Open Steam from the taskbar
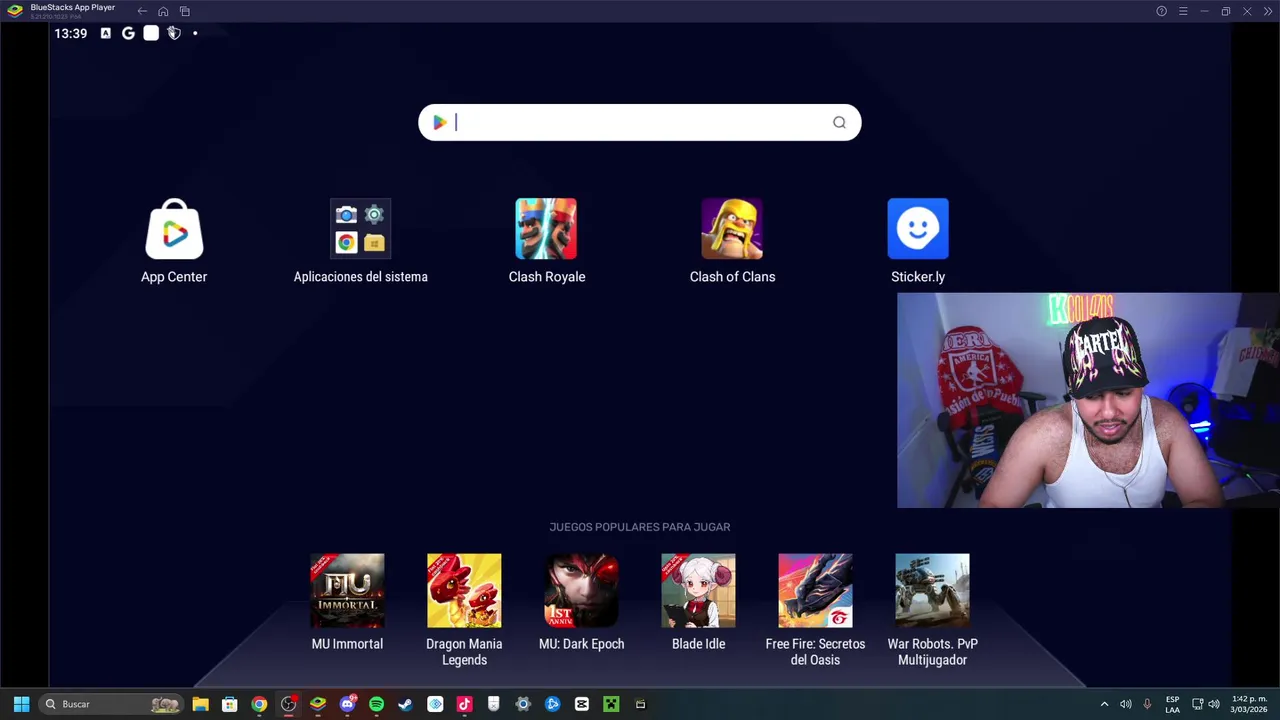Viewport: 1280px width, 720px height. (x=405, y=704)
